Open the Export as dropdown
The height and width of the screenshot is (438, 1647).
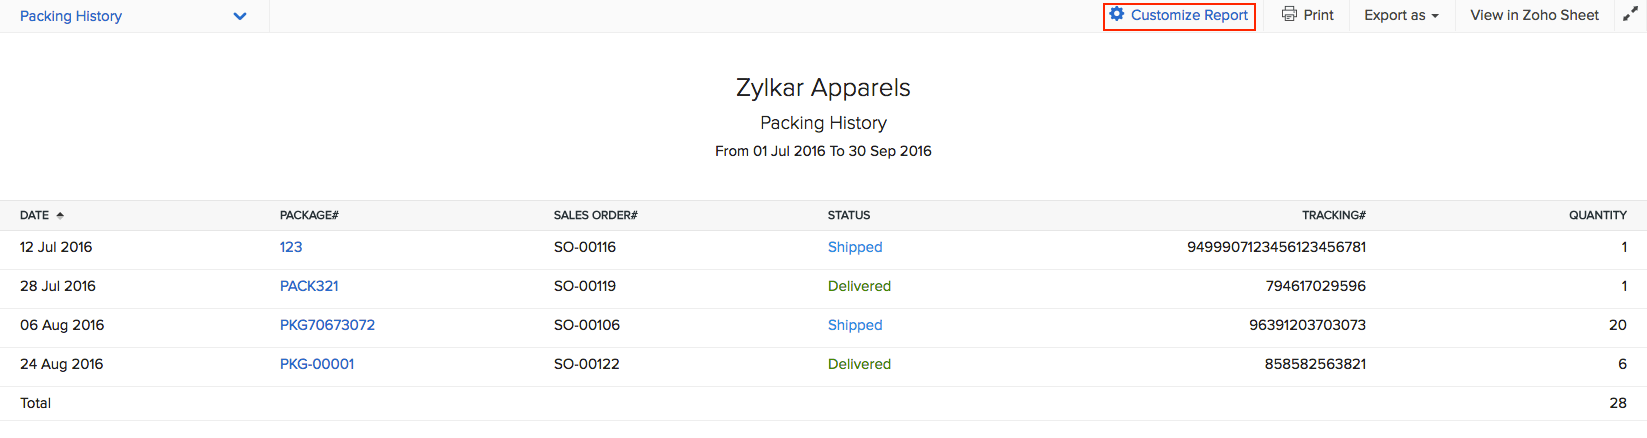[x=1401, y=15]
